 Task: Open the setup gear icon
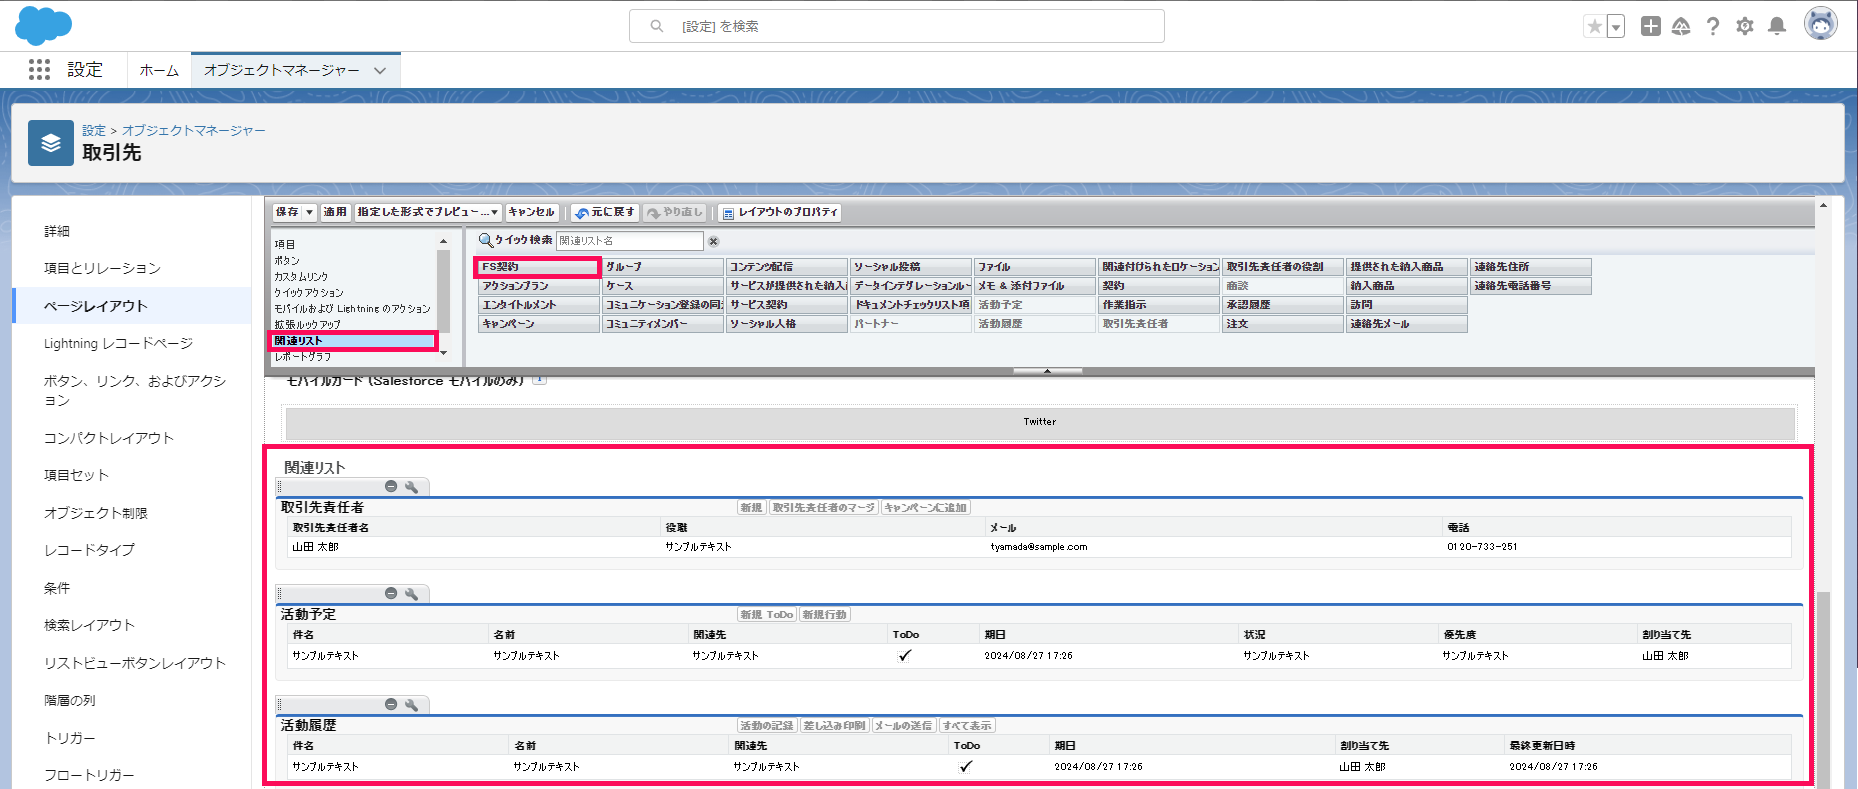tap(1745, 26)
